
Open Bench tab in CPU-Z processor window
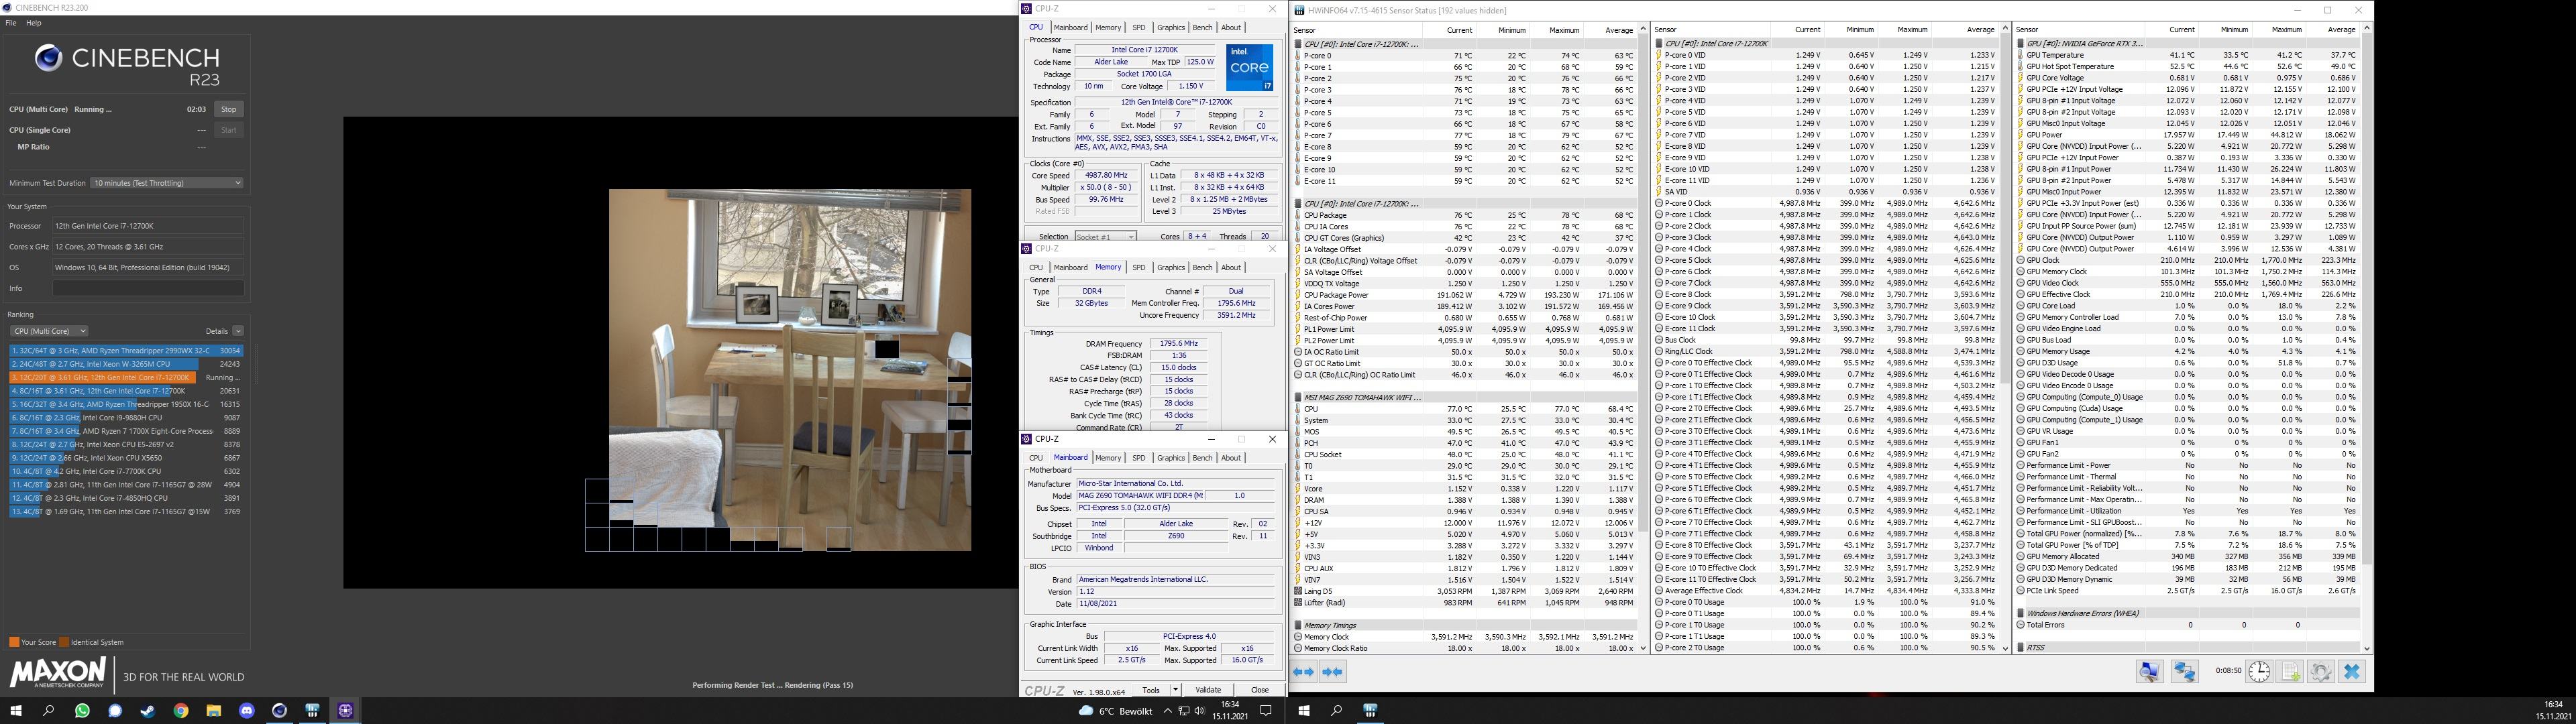coord(1202,28)
